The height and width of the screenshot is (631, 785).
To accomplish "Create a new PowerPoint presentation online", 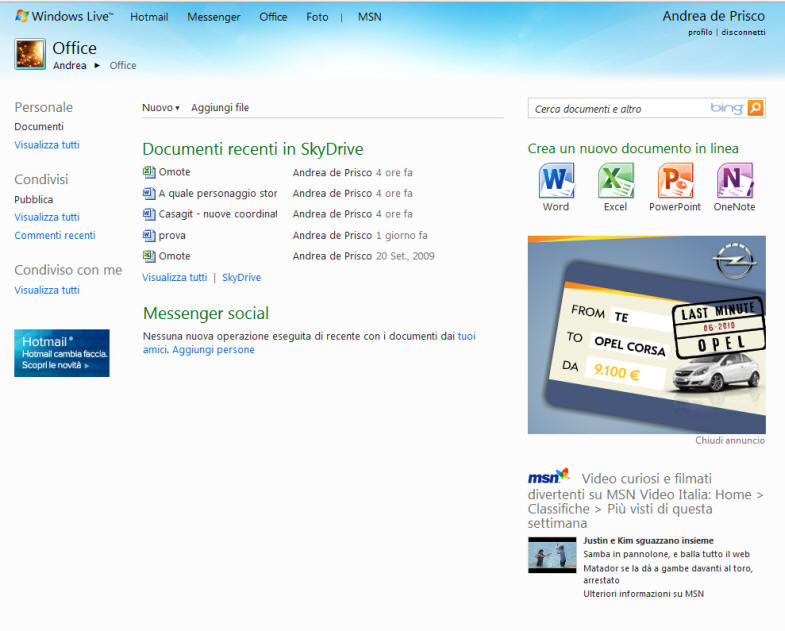I will [675, 187].
